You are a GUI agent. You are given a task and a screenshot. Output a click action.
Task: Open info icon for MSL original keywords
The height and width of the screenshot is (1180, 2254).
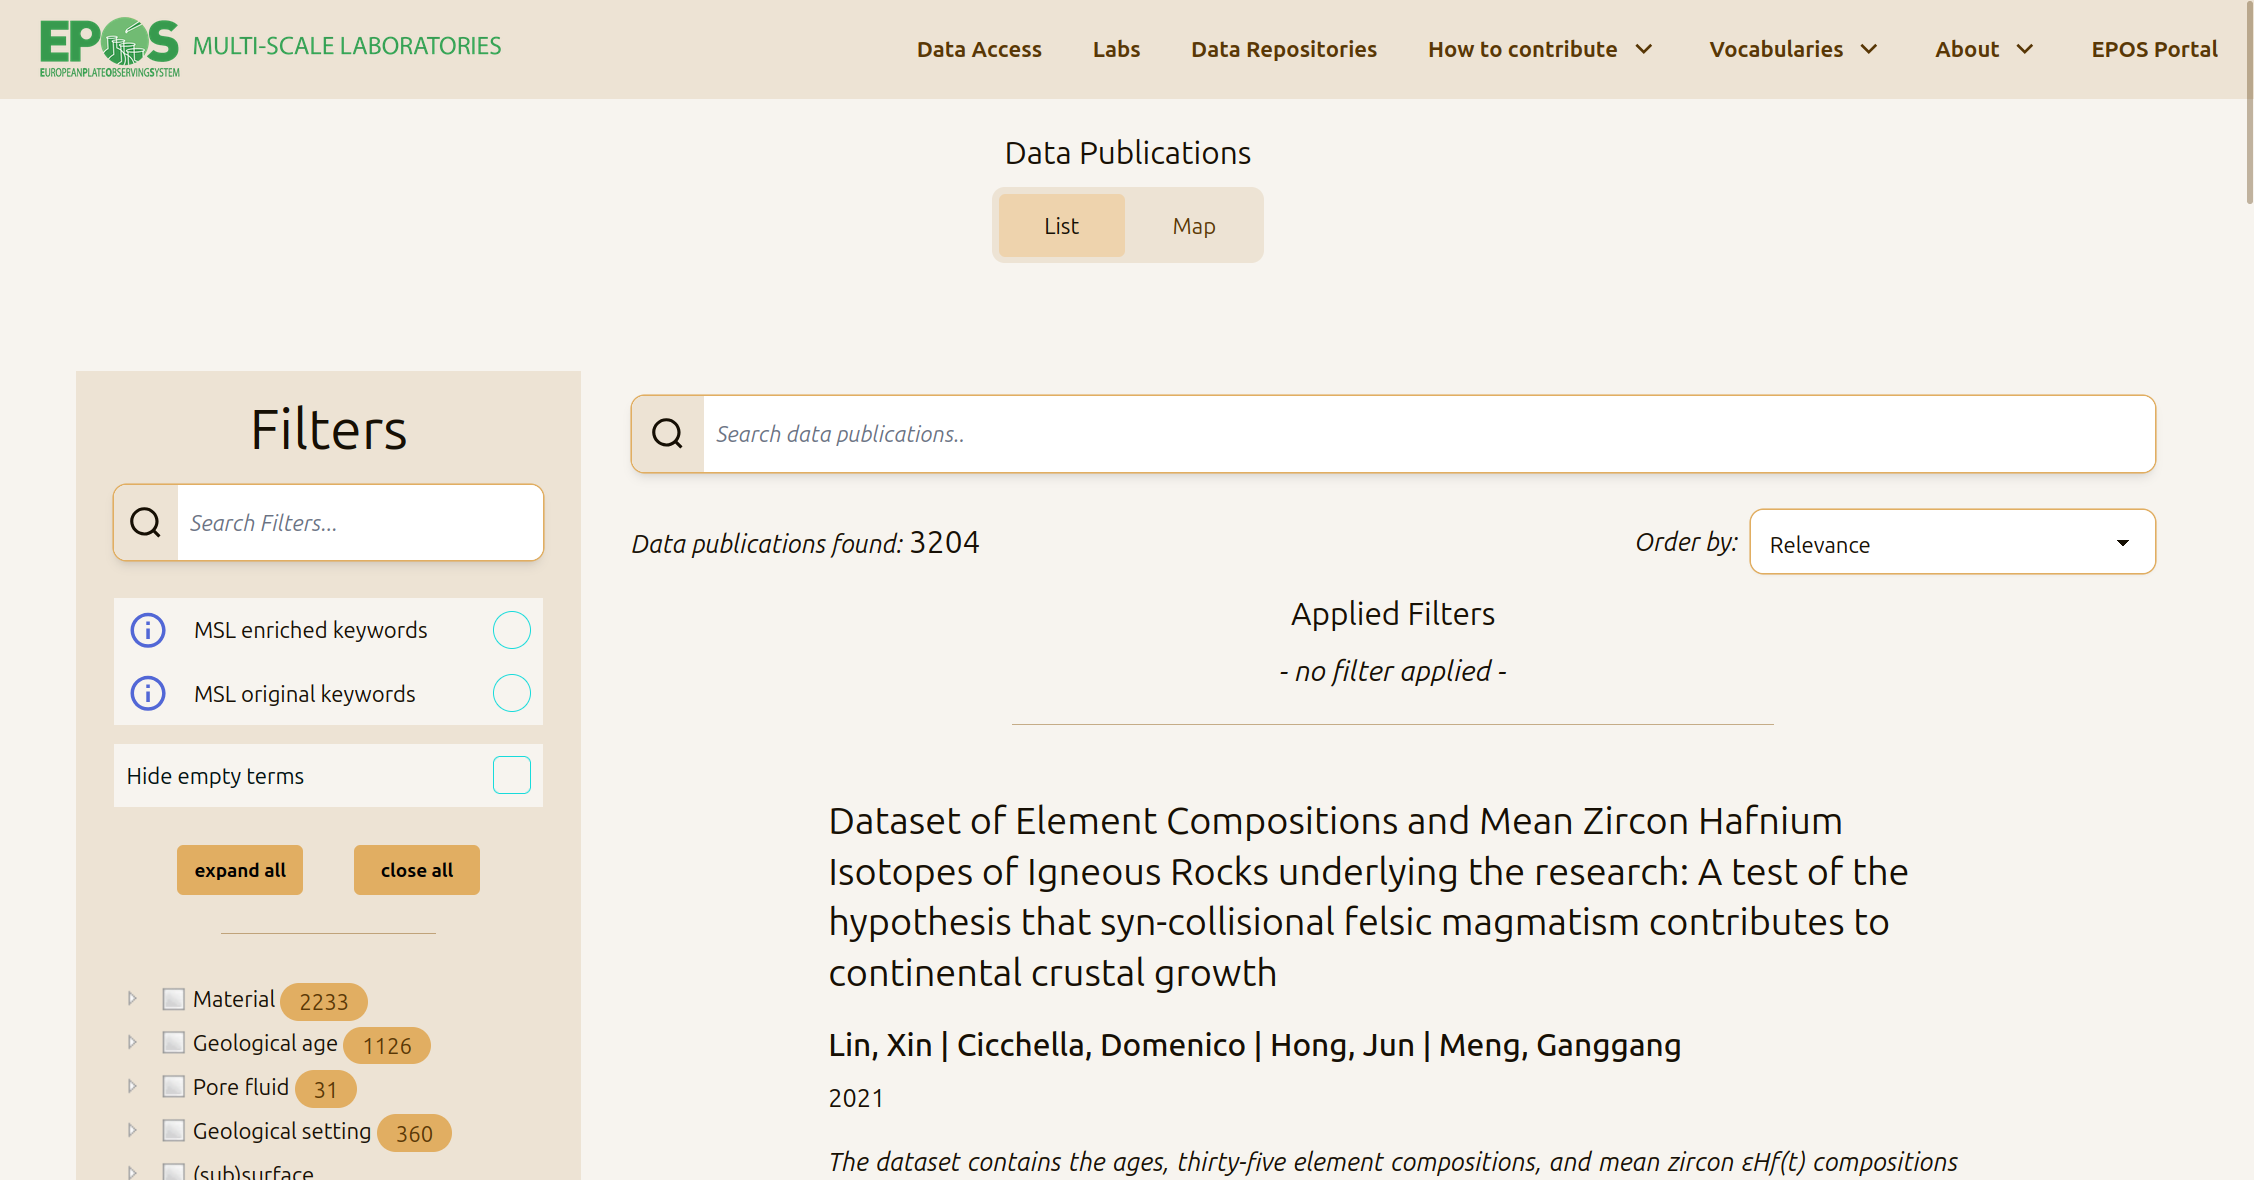tap(148, 693)
